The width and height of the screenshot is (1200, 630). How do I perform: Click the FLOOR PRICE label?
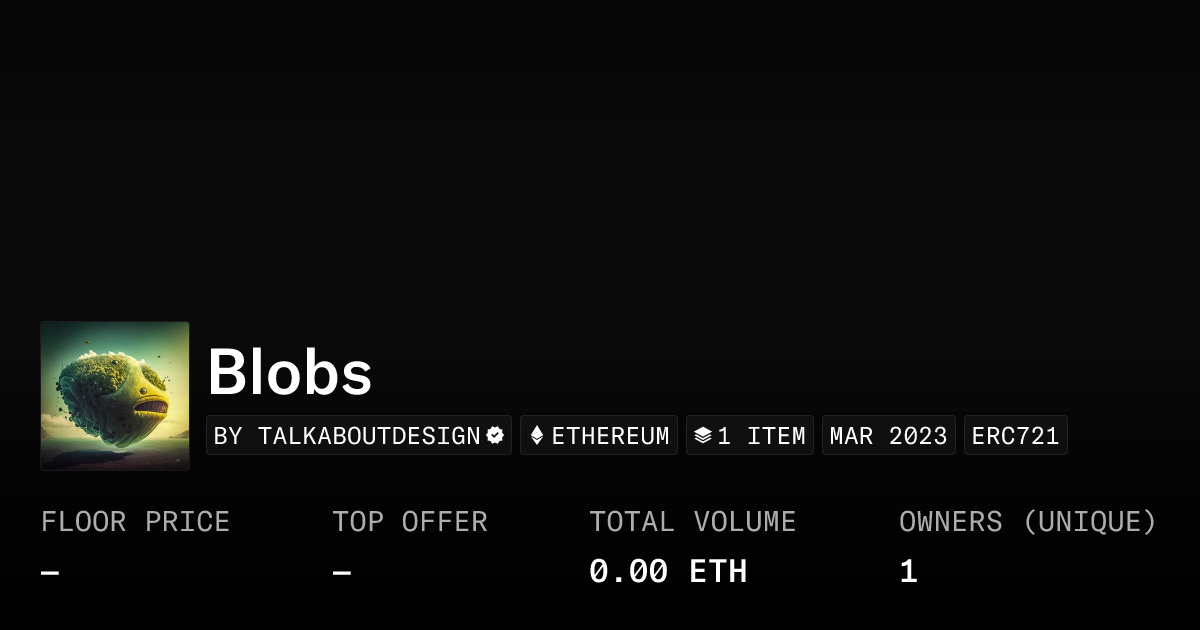point(135,522)
